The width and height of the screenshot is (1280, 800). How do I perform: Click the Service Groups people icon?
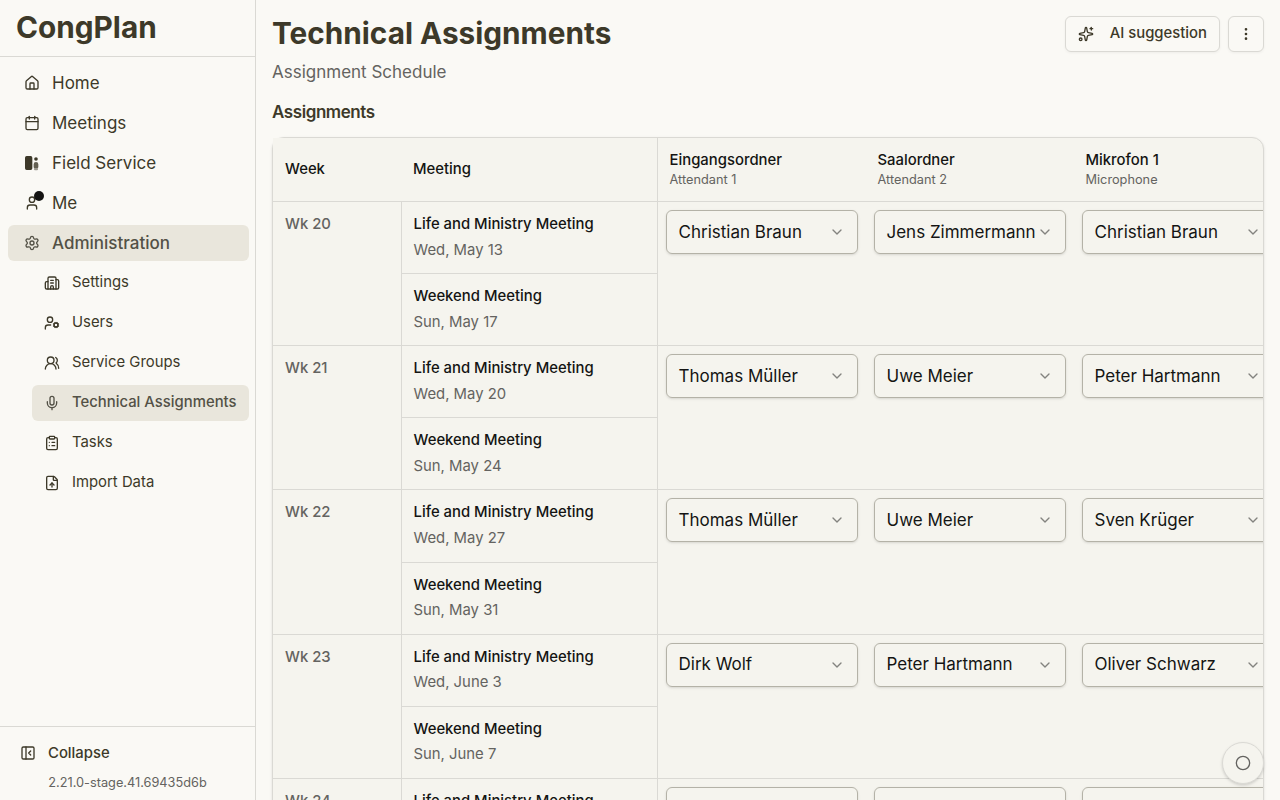pos(52,363)
